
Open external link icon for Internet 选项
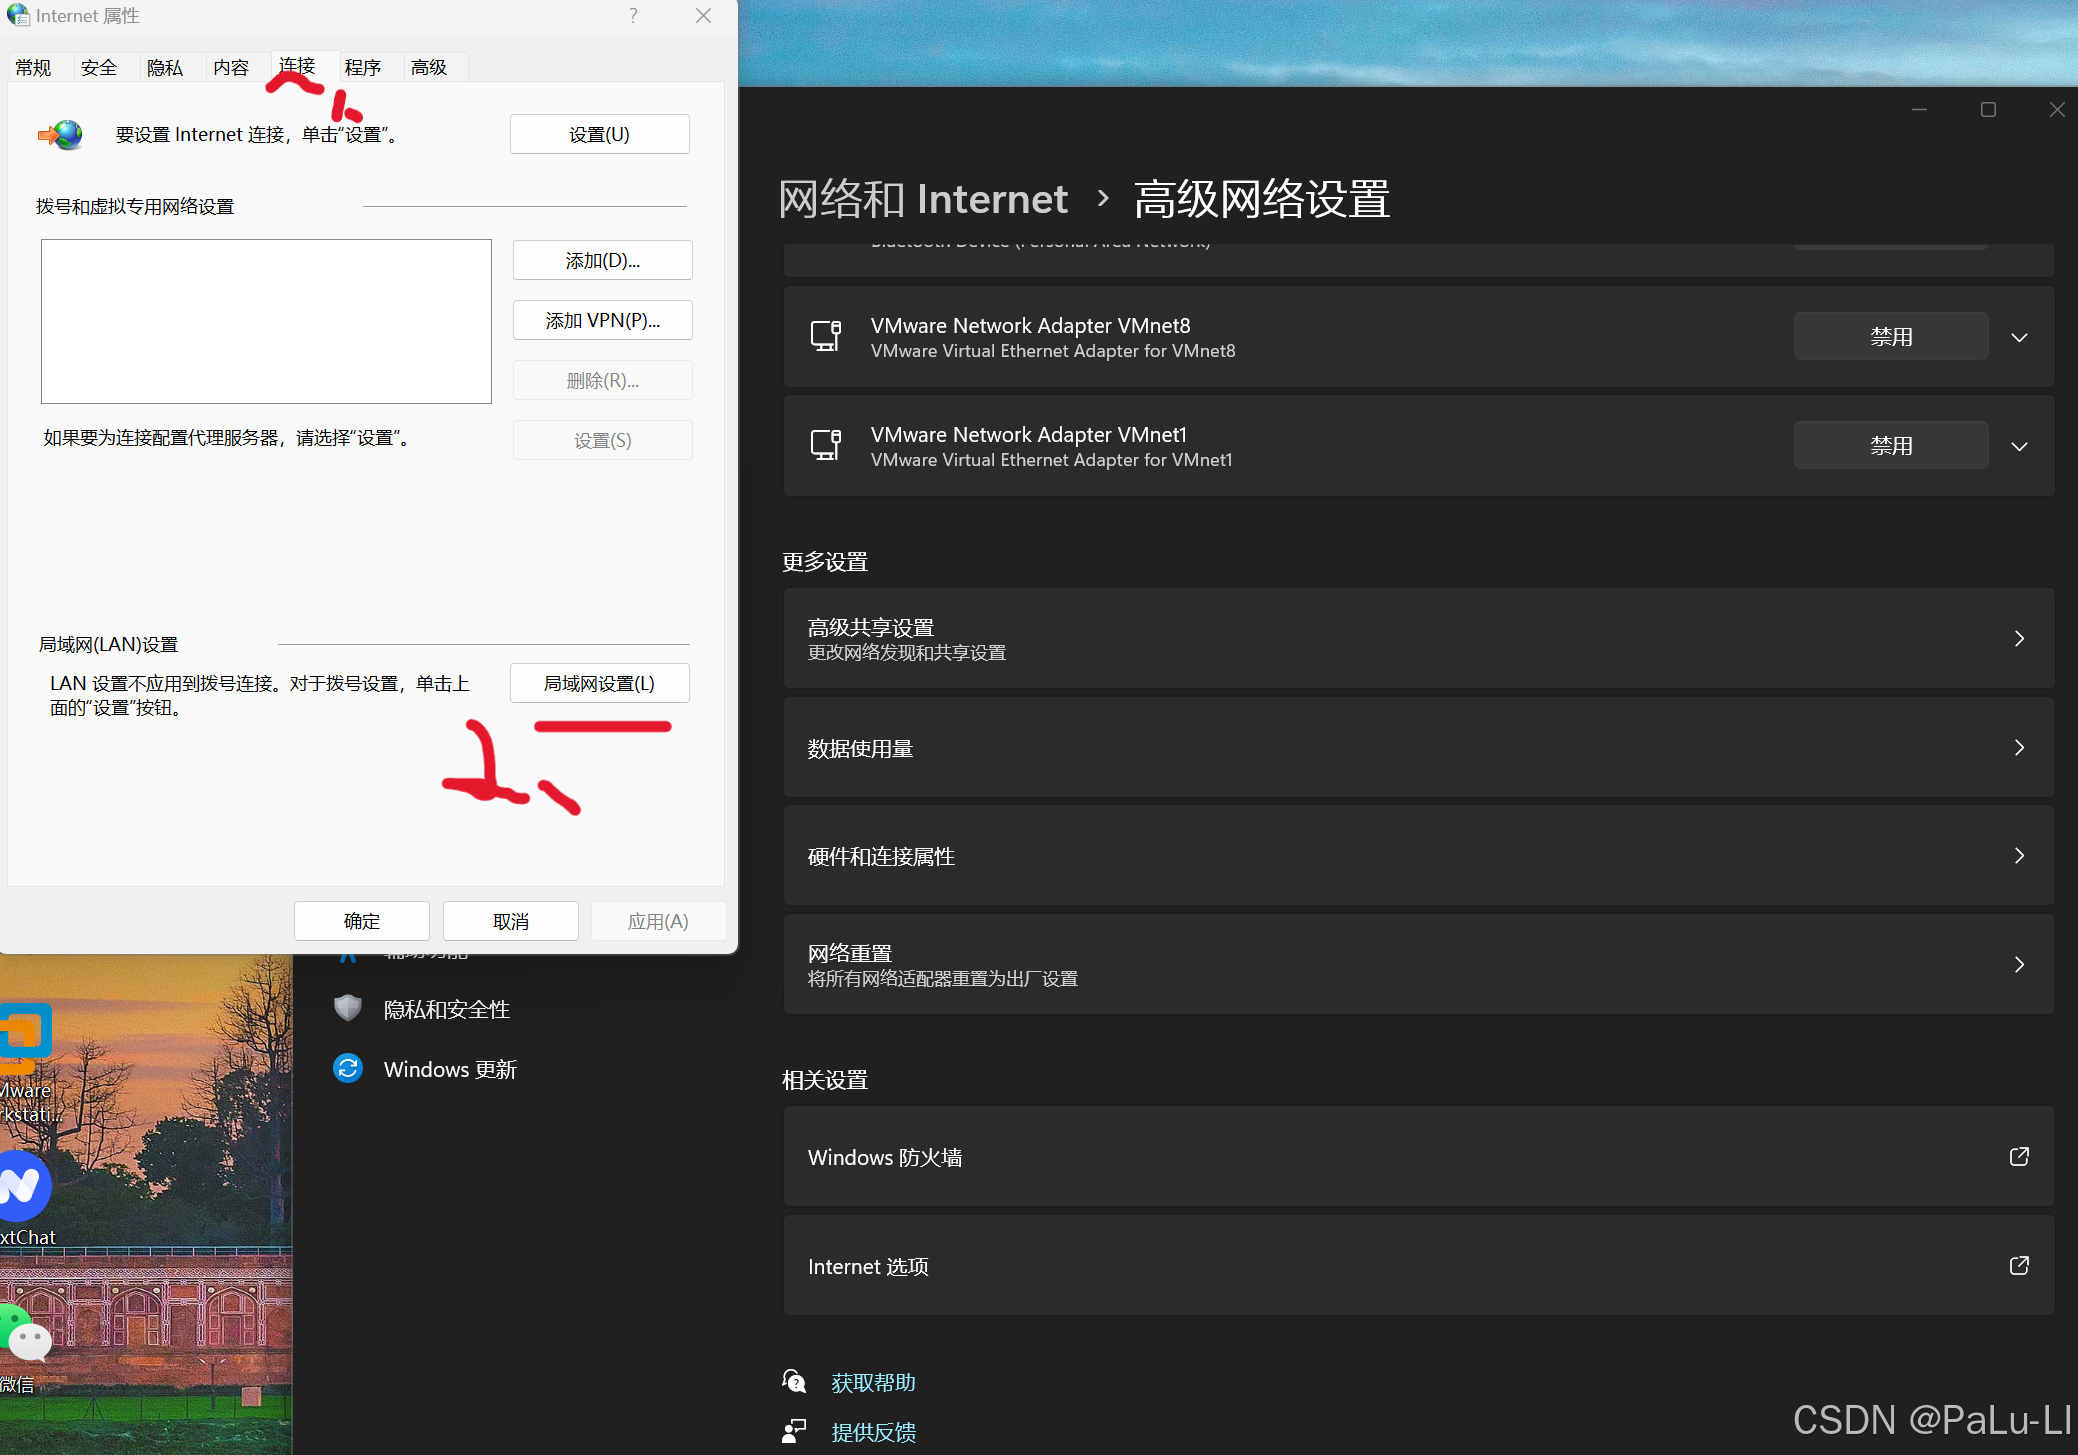[x=2019, y=1266]
